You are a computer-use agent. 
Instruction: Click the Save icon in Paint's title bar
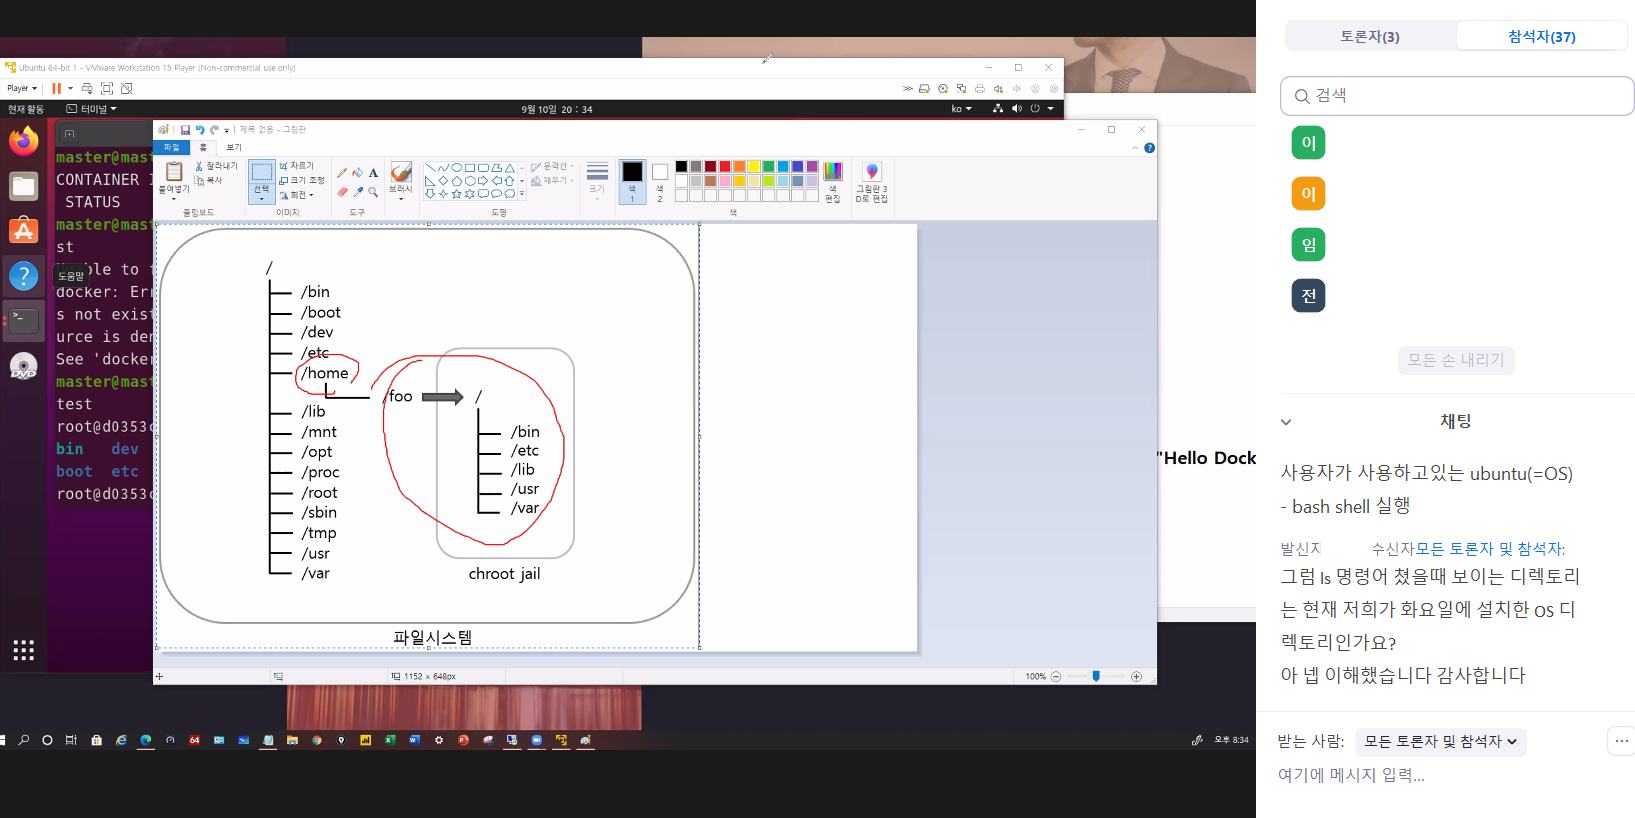185,130
